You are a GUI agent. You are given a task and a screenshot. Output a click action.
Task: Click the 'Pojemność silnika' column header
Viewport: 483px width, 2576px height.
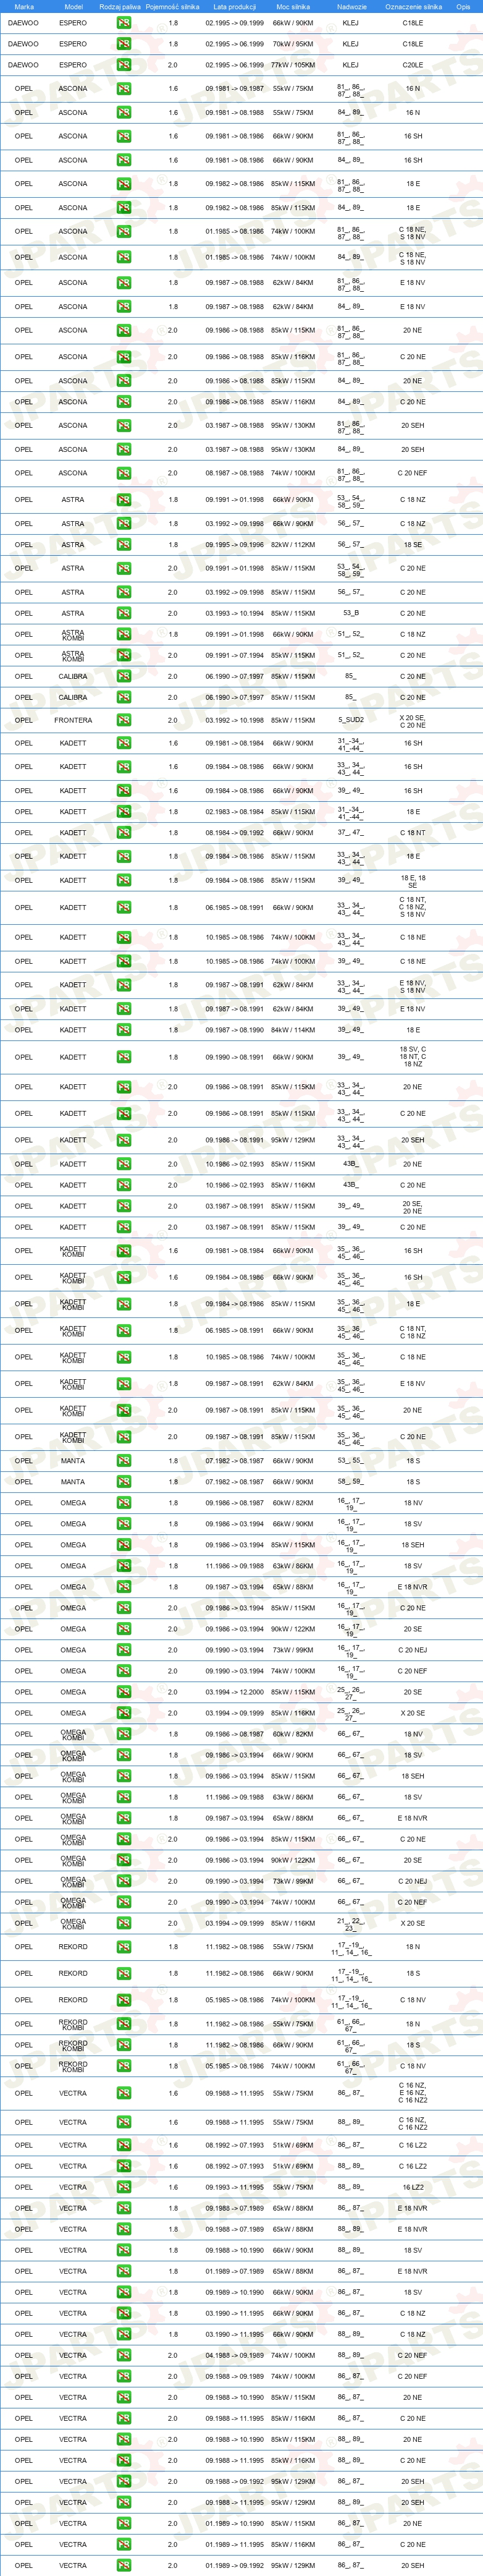(172, 6)
